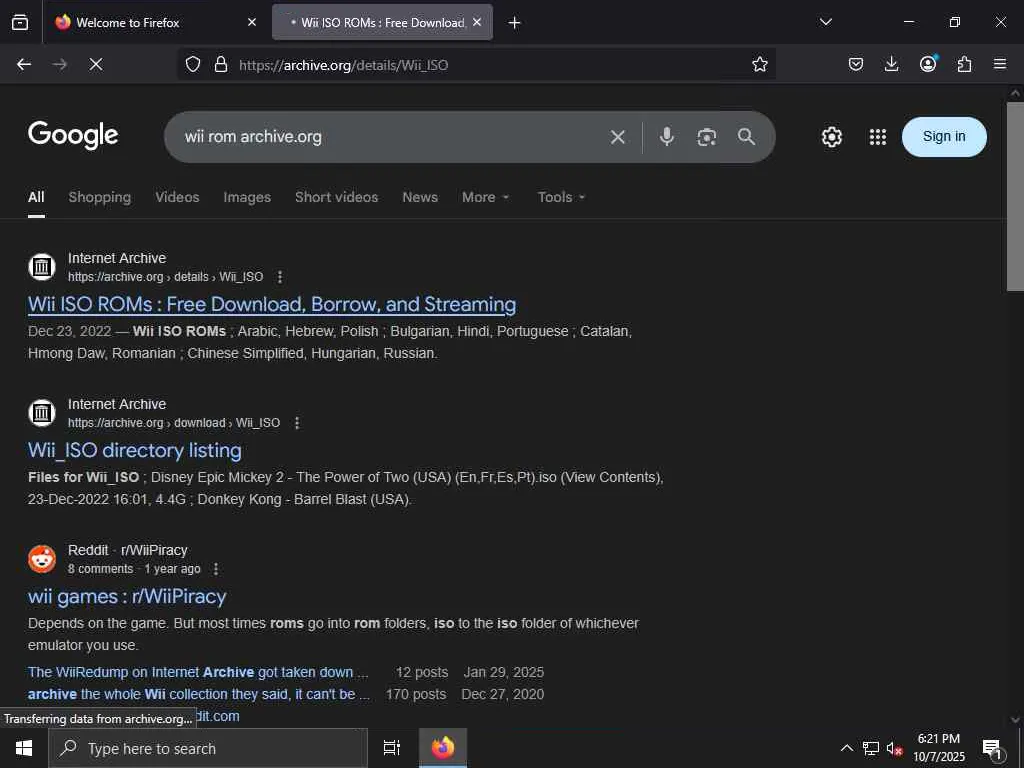Open WiiRedump on Internet Archive taken down link

[x=198, y=672]
